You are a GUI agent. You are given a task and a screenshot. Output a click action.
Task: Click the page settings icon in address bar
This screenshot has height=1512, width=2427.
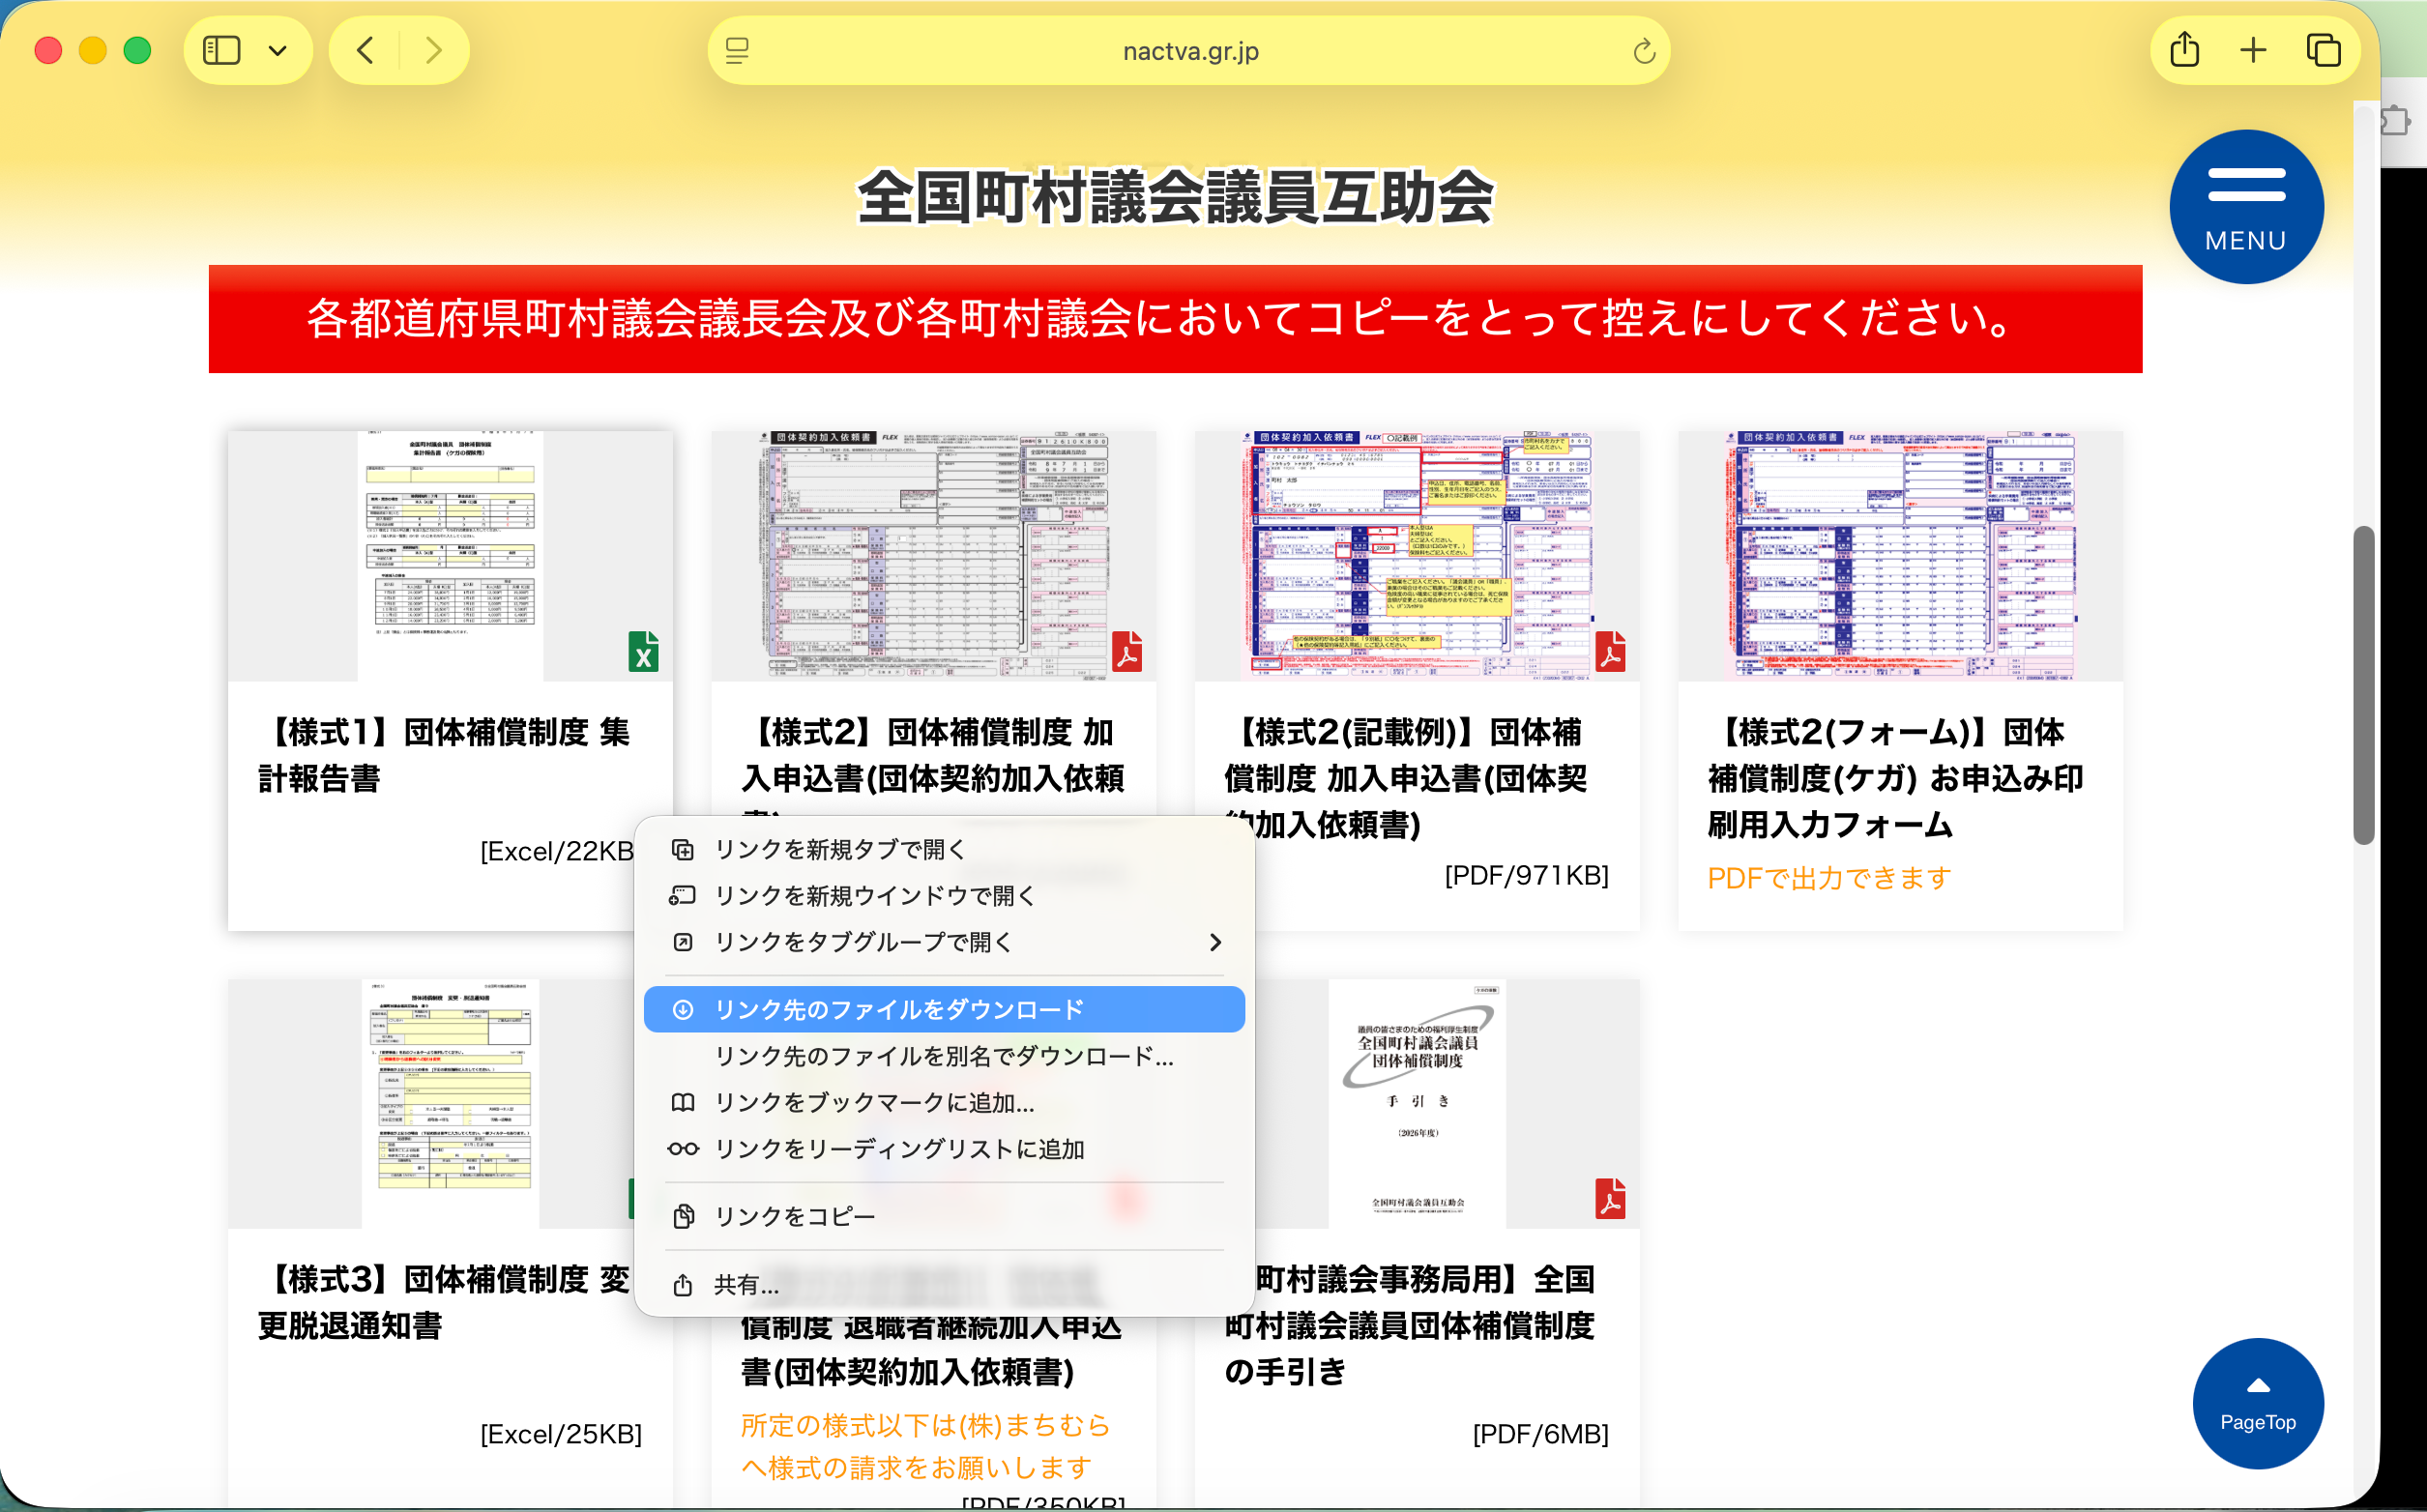(737, 50)
